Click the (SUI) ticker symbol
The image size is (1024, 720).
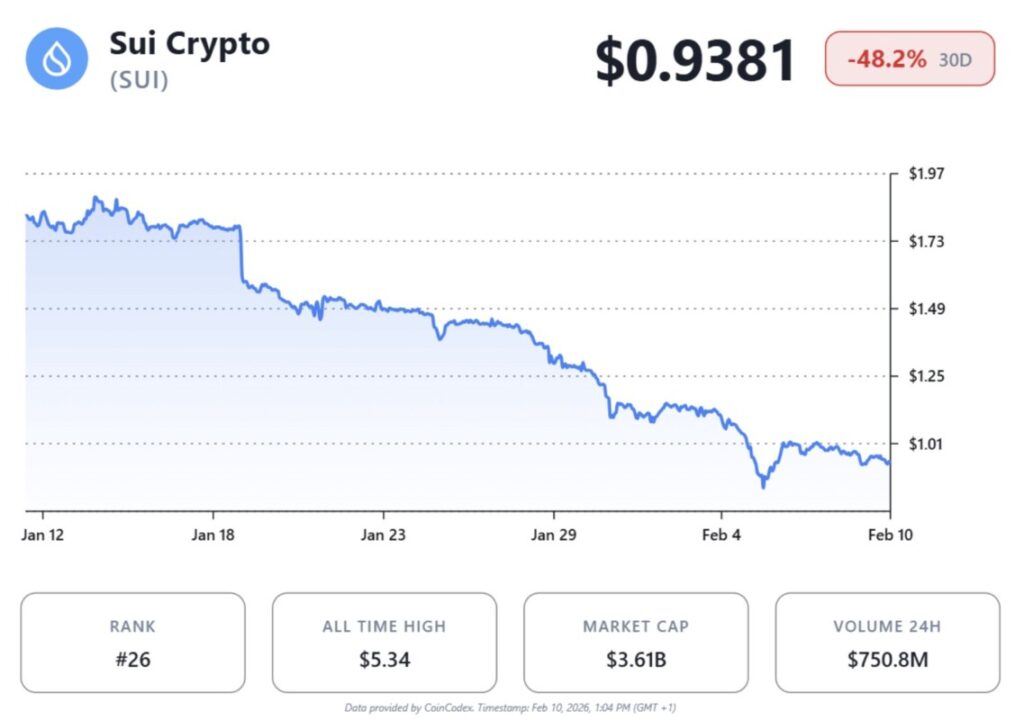(x=139, y=80)
